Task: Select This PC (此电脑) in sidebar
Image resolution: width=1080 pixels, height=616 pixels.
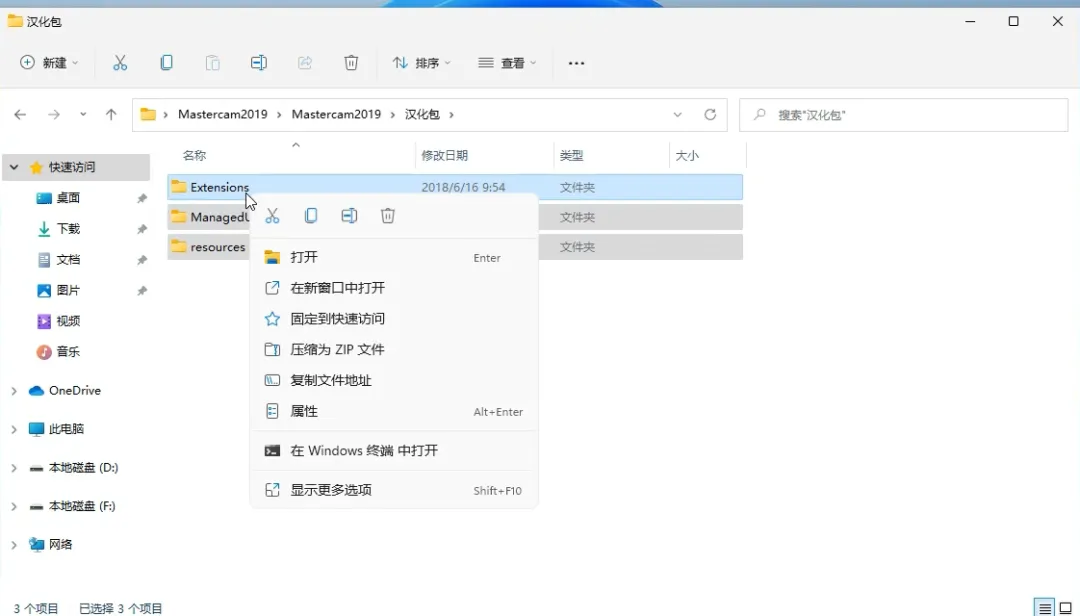Action: pos(66,429)
